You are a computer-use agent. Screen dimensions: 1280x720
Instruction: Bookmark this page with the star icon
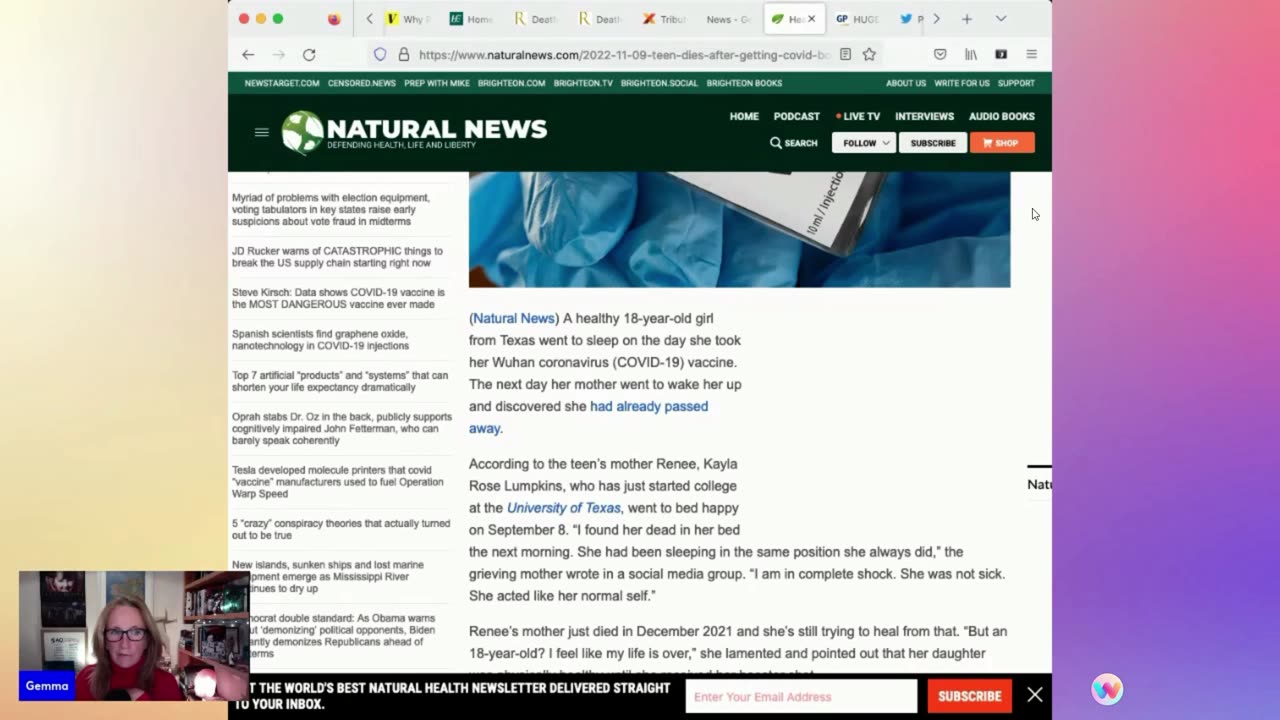[x=869, y=55]
